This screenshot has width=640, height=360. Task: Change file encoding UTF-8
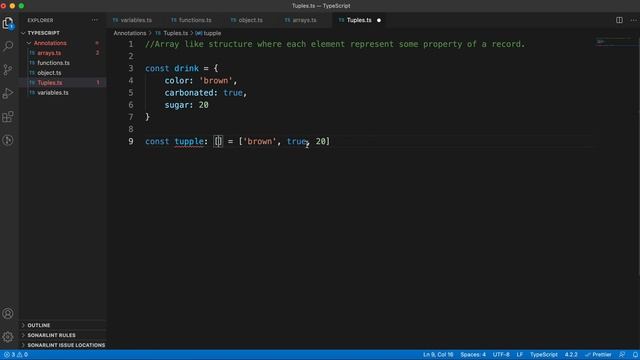tap(501, 355)
